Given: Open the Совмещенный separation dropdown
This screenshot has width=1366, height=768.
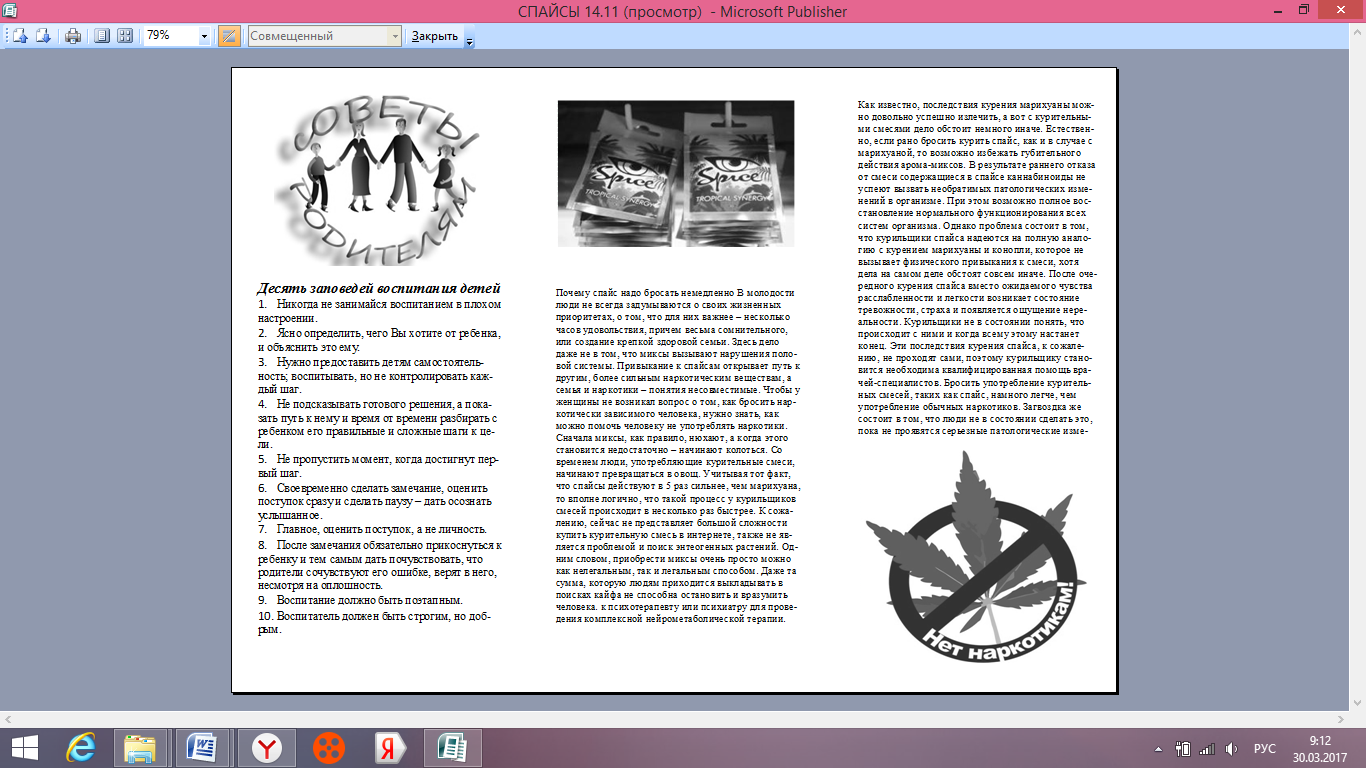Looking at the screenshot, I should [x=395, y=36].
